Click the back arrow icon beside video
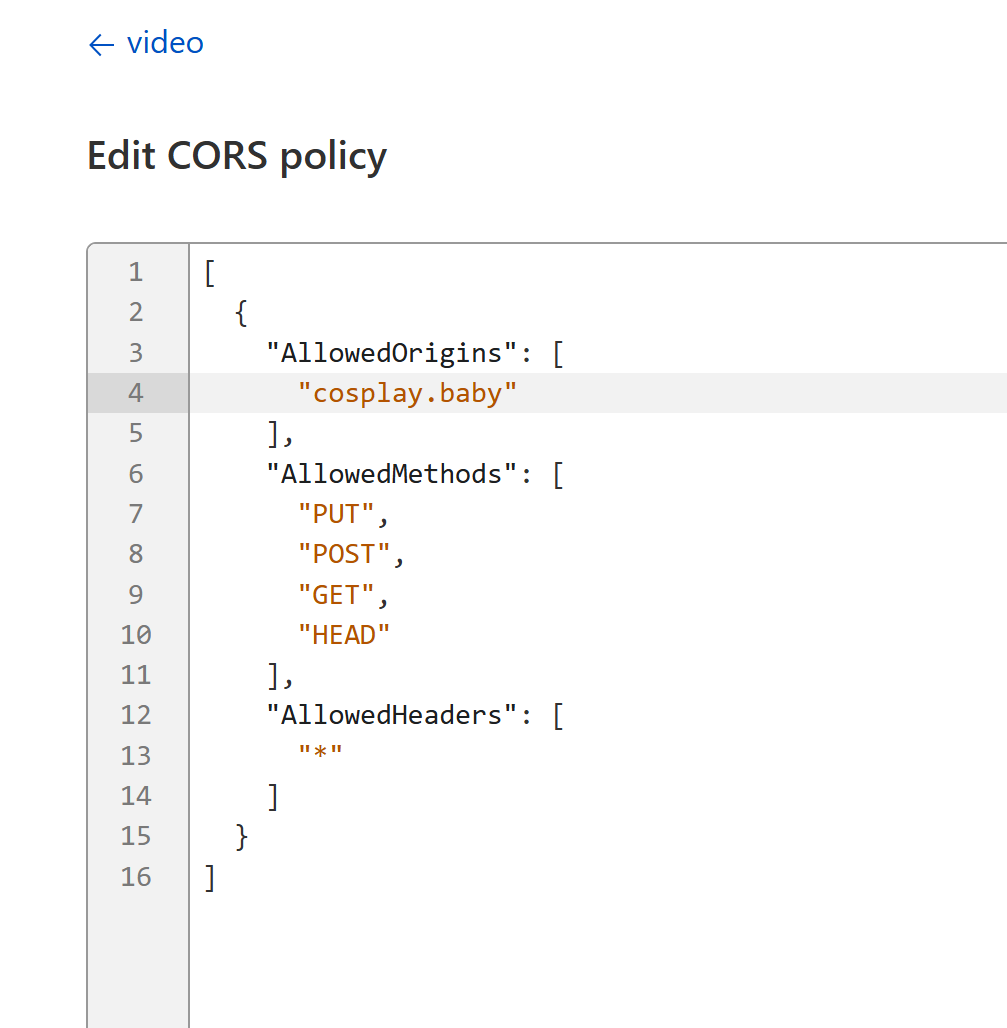1007x1028 pixels. pyautogui.click(x=101, y=45)
